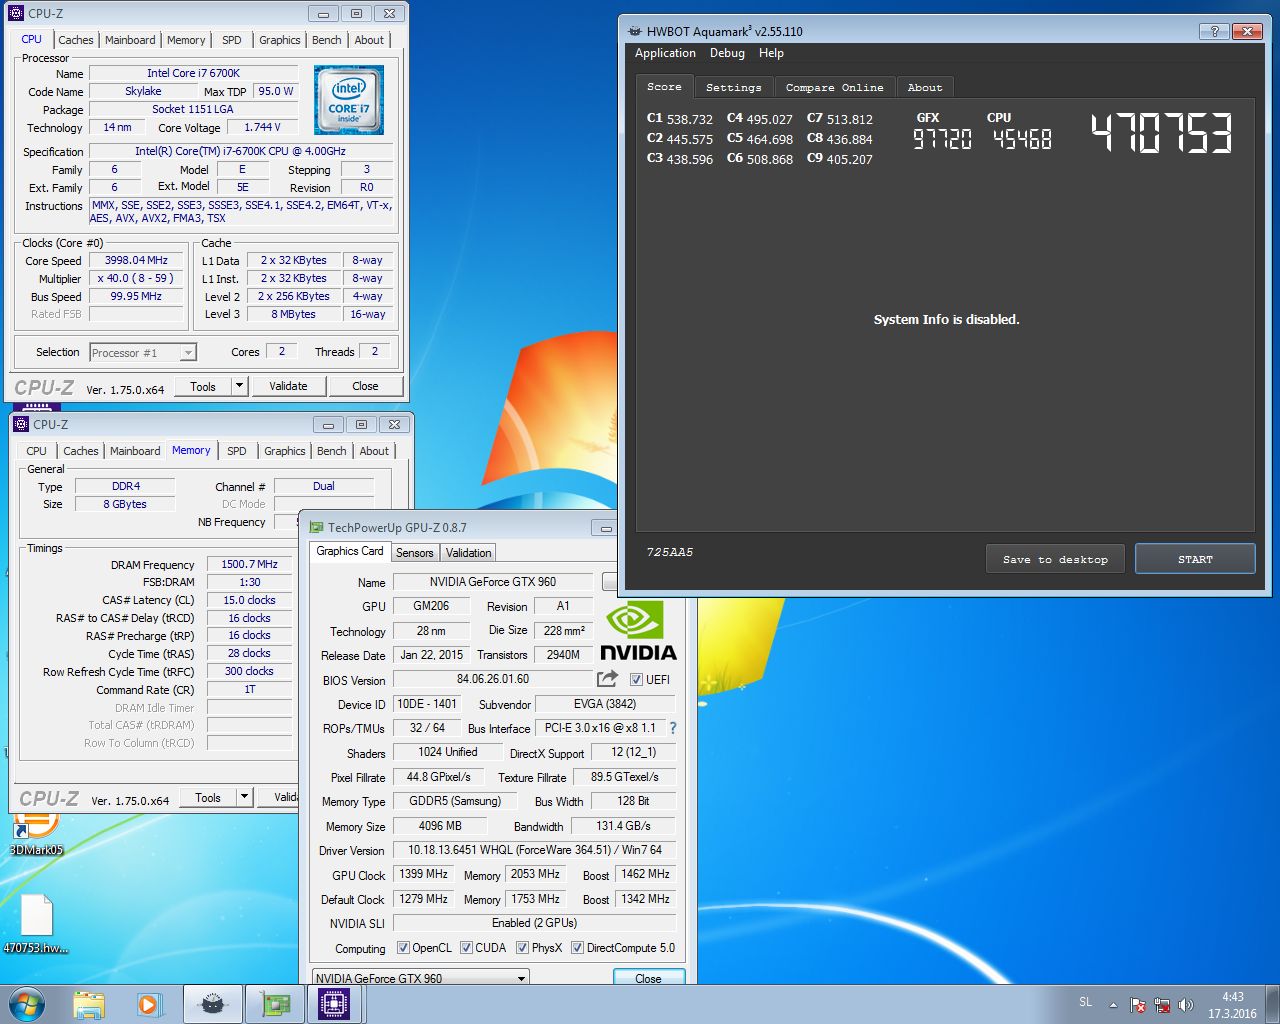Click the GPU-Z title bar app icon

[317, 527]
